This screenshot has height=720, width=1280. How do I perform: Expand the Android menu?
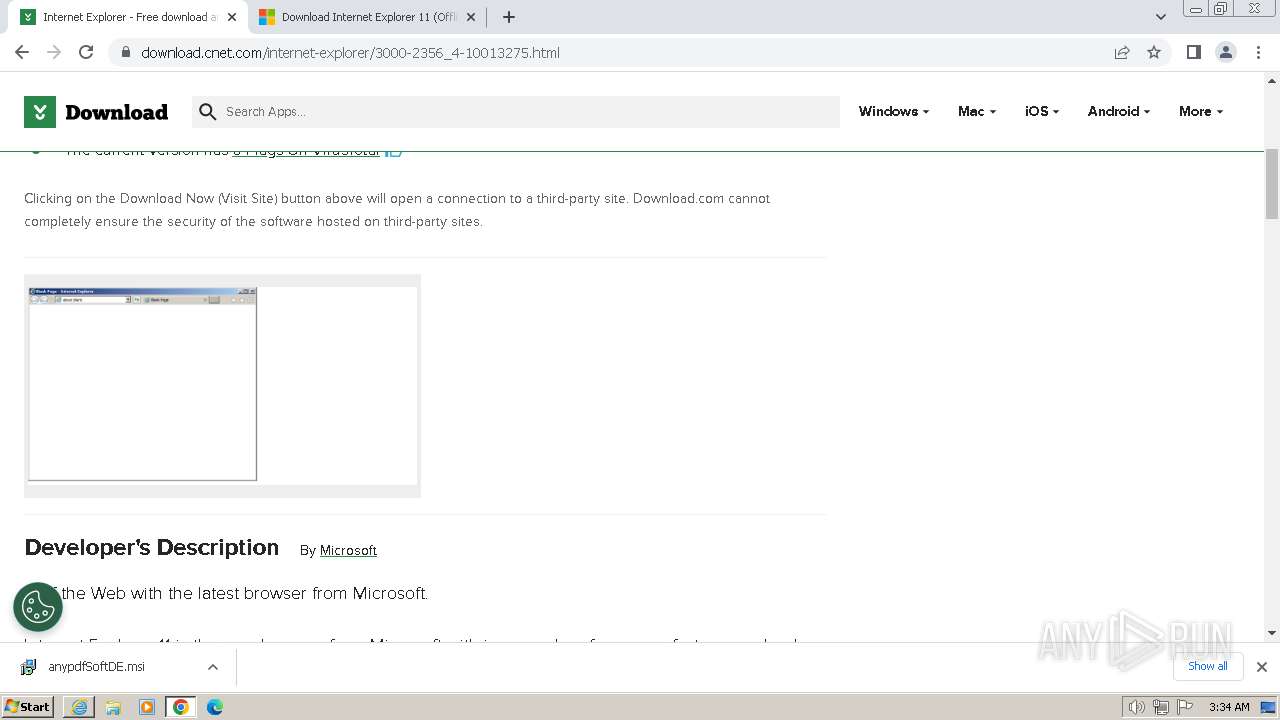click(1119, 111)
